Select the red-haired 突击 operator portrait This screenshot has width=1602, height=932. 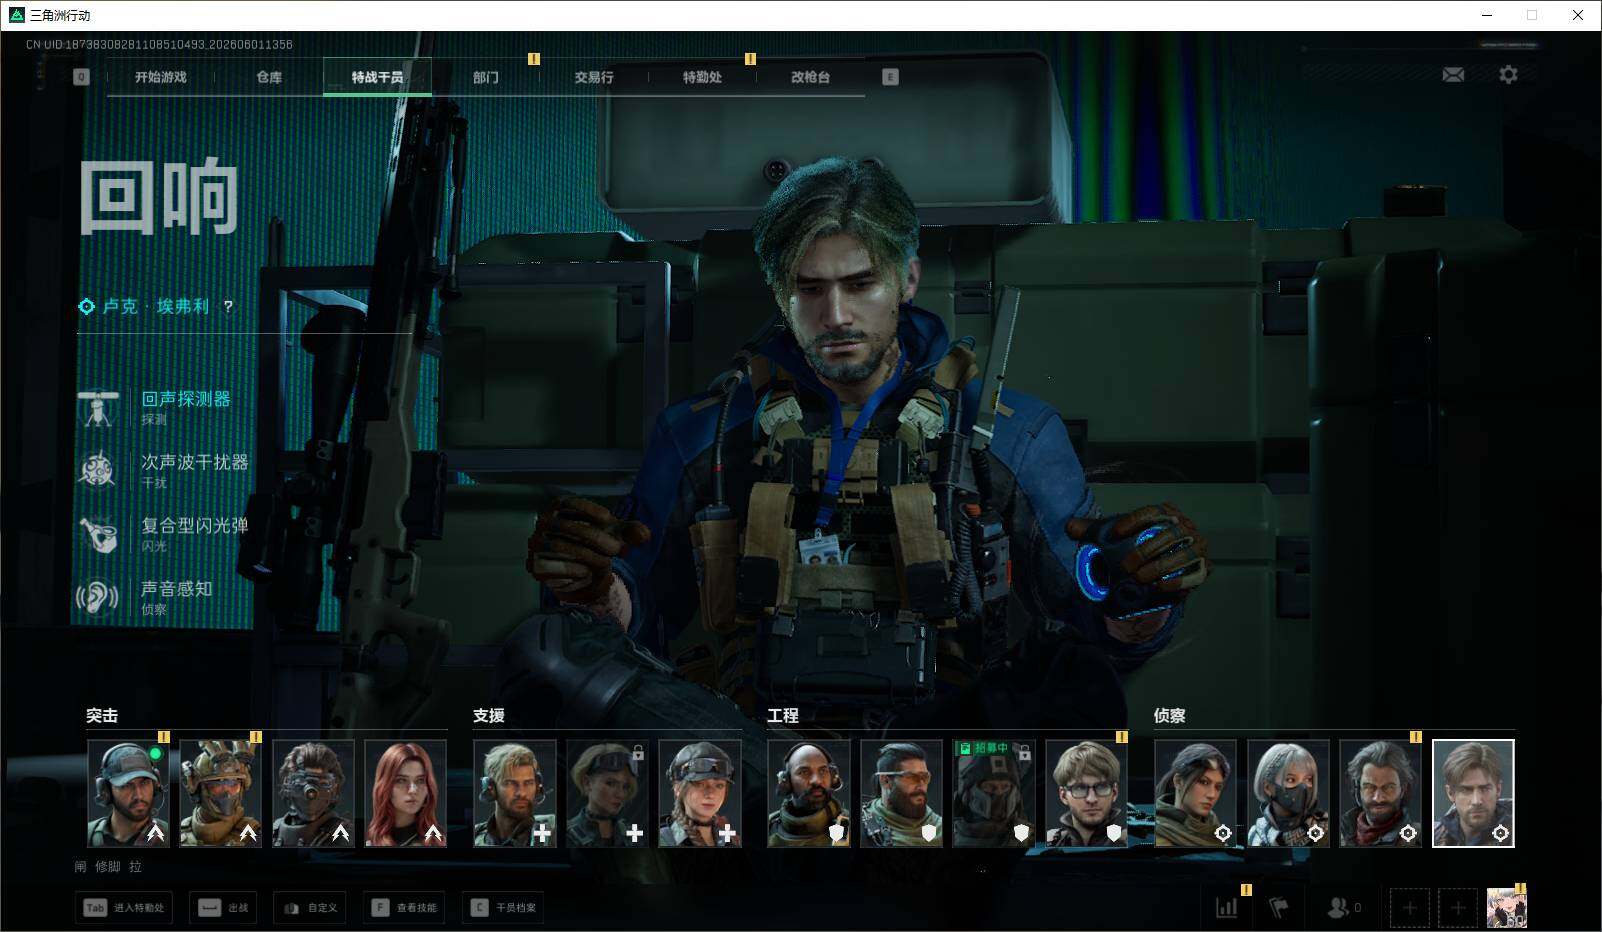click(x=405, y=794)
